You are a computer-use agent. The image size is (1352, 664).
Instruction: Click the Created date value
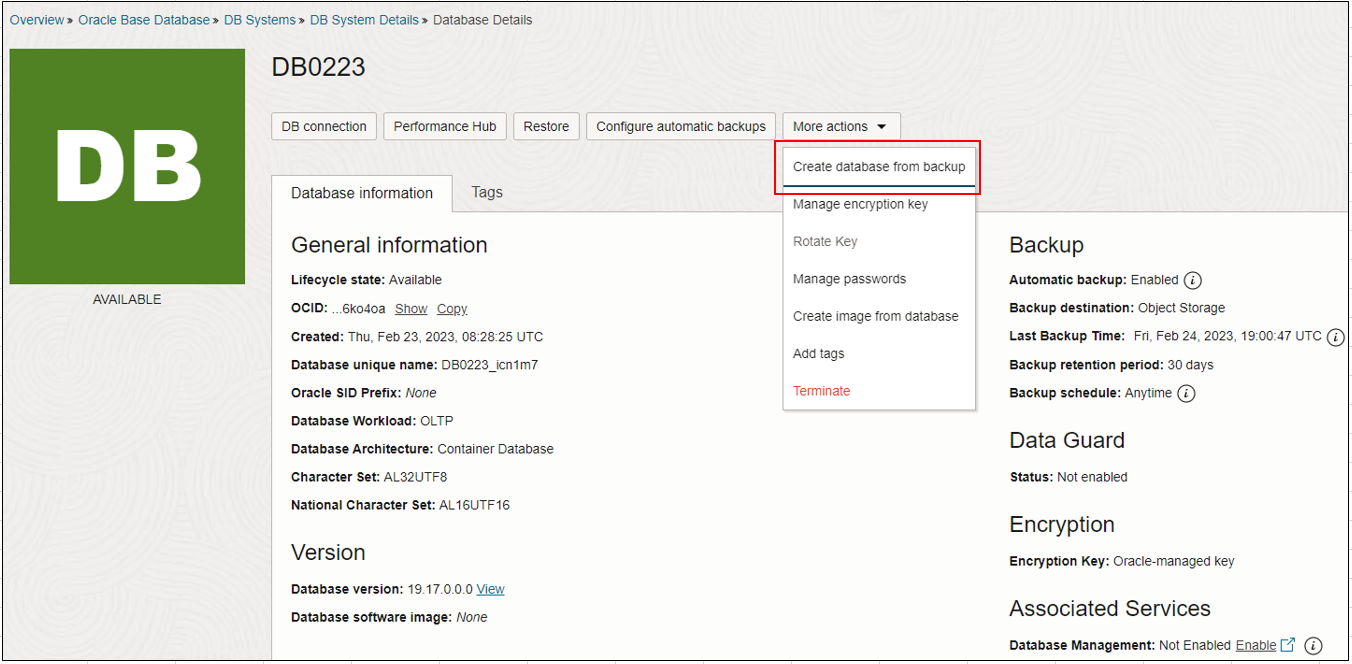click(445, 337)
